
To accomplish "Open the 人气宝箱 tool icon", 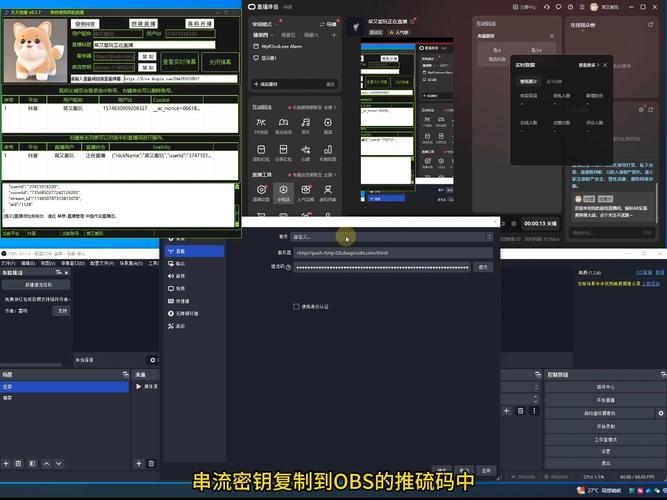I will (305, 190).
